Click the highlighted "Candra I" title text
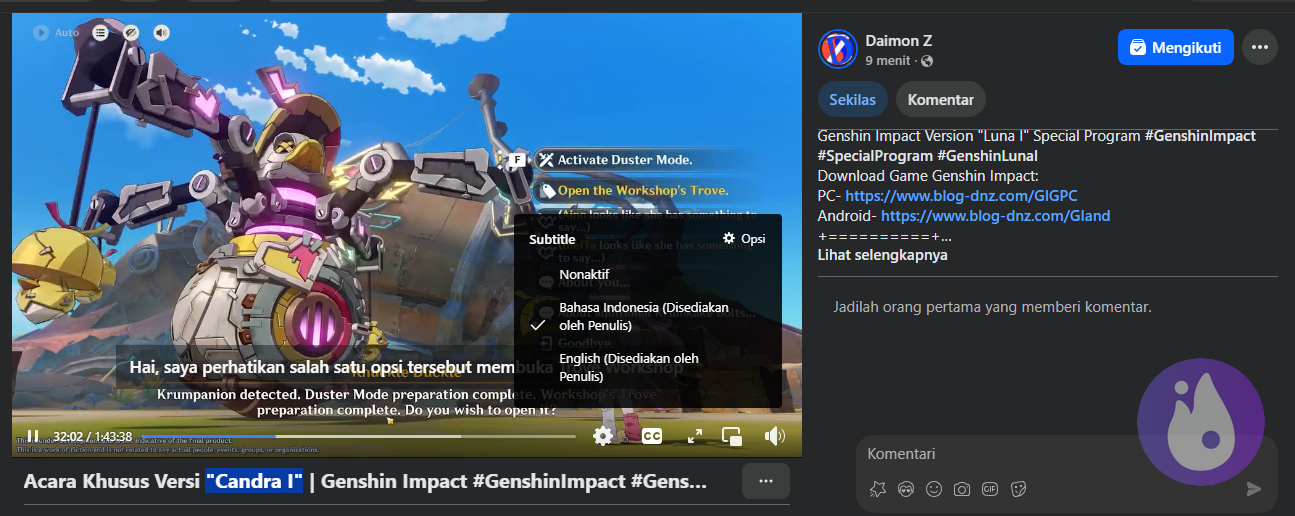This screenshot has width=1295, height=516. point(254,481)
